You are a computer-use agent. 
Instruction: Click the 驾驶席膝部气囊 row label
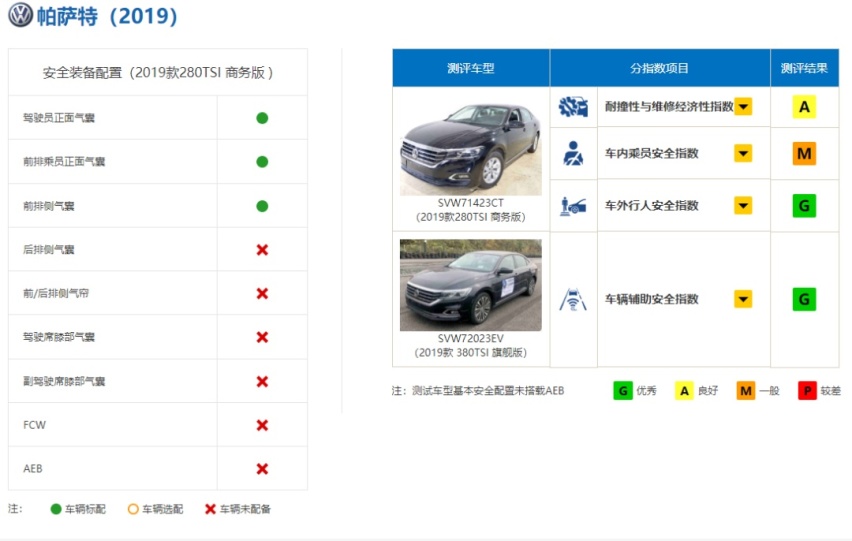[59, 337]
